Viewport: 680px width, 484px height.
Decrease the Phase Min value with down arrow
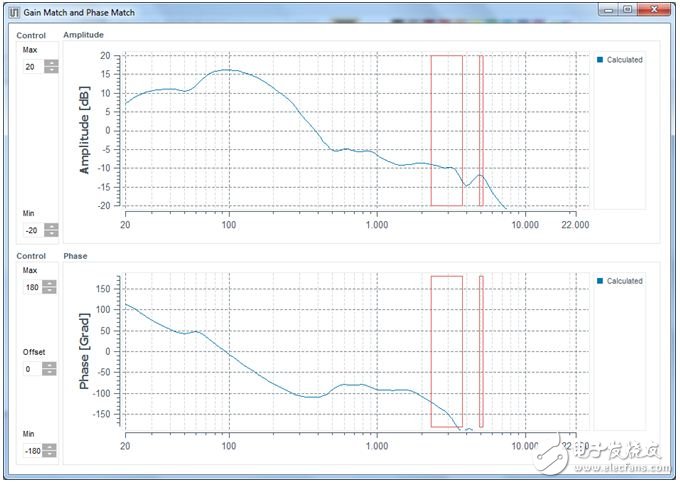tap(51, 452)
